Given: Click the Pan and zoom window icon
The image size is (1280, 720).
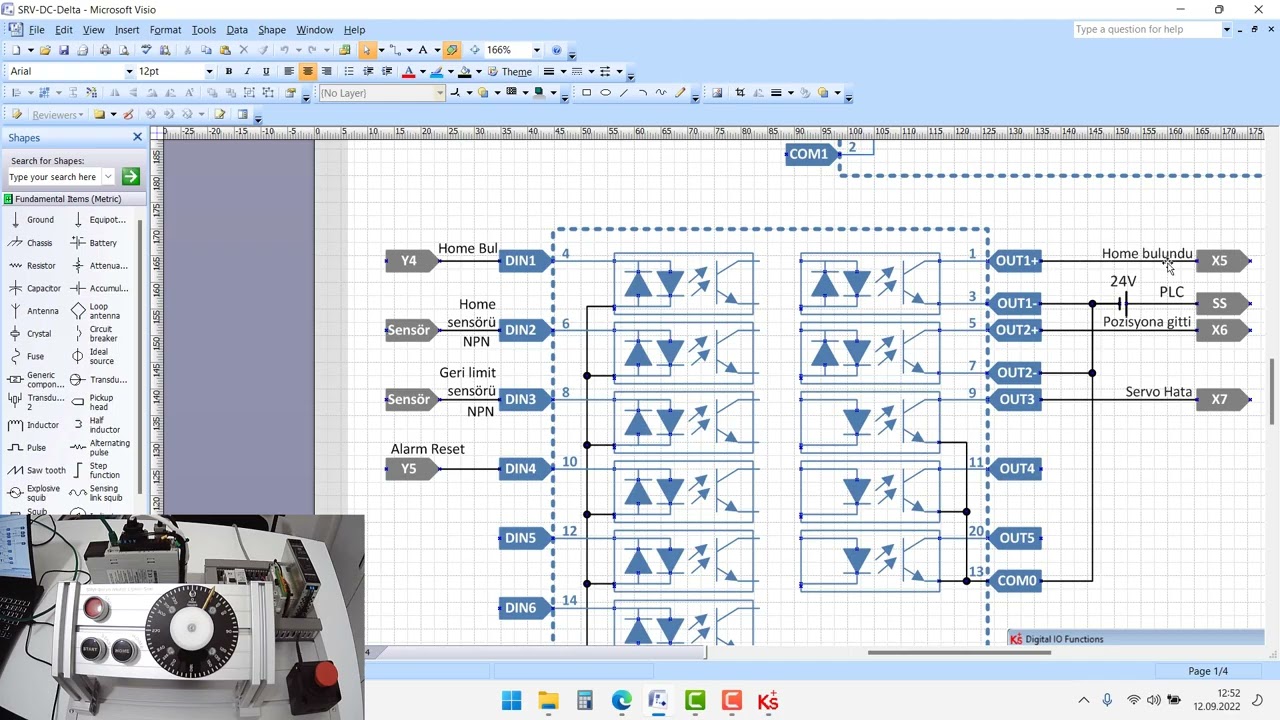Looking at the screenshot, I should [474, 50].
